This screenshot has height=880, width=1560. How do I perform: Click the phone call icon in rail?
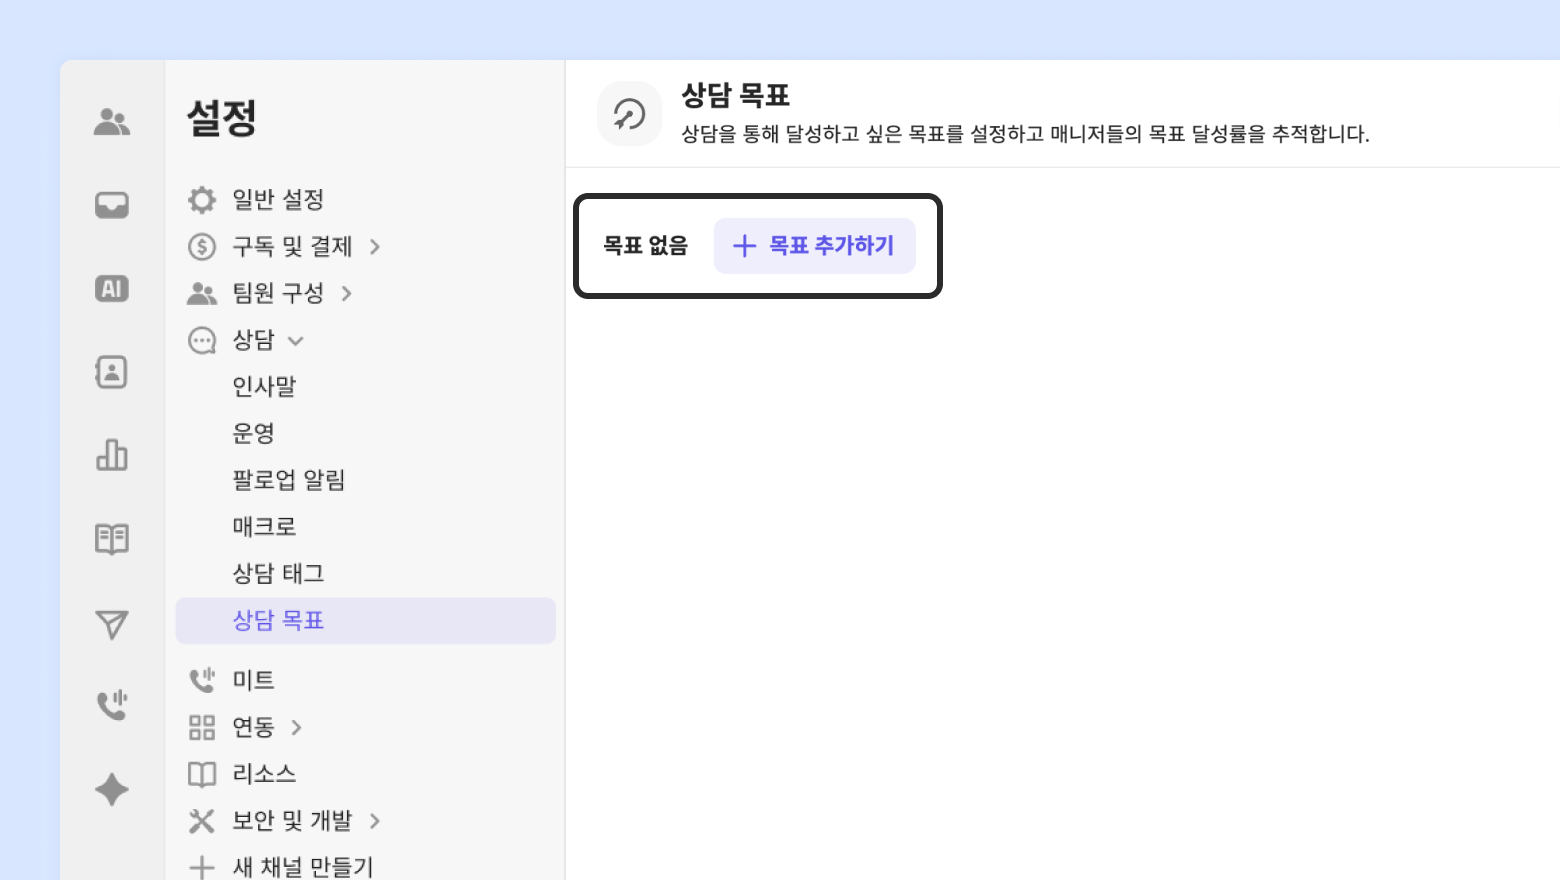(112, 705)
